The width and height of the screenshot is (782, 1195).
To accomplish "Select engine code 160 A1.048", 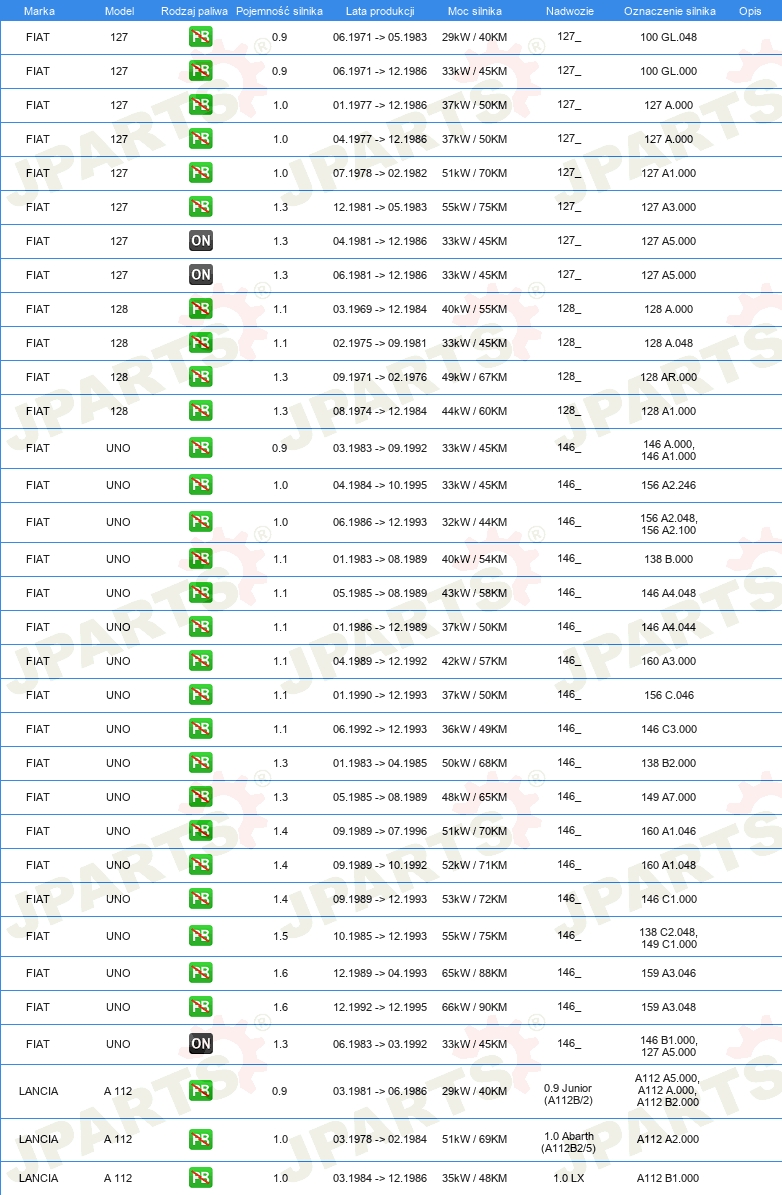I will [x=668, y=865].
